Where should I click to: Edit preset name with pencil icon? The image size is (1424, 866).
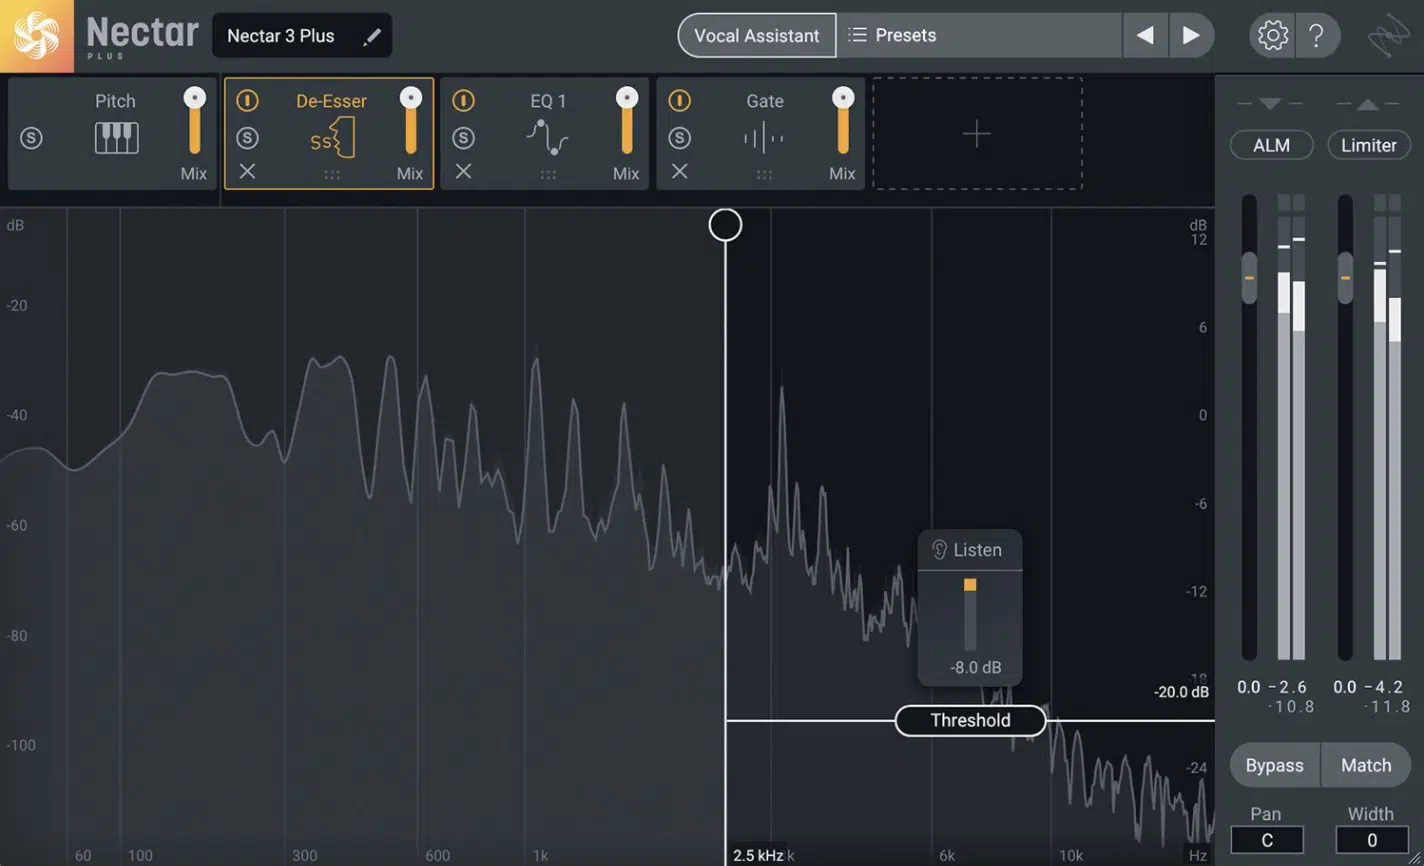(372, 37)
